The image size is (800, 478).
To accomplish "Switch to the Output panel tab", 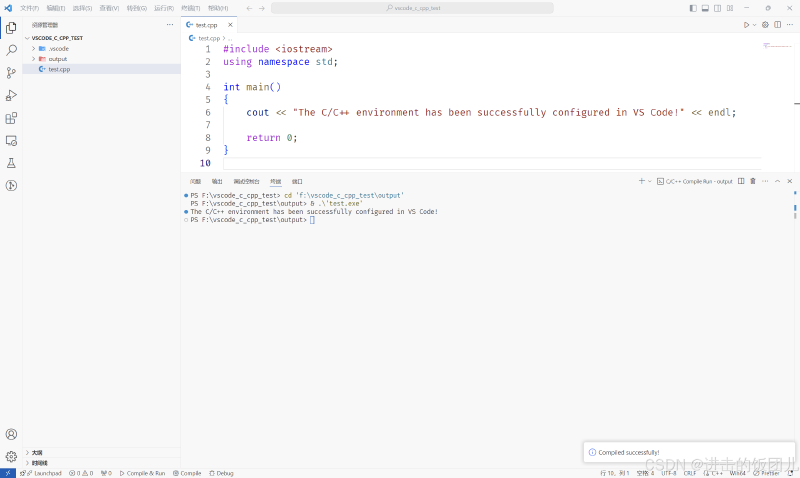I will click(x=217, y=182).
